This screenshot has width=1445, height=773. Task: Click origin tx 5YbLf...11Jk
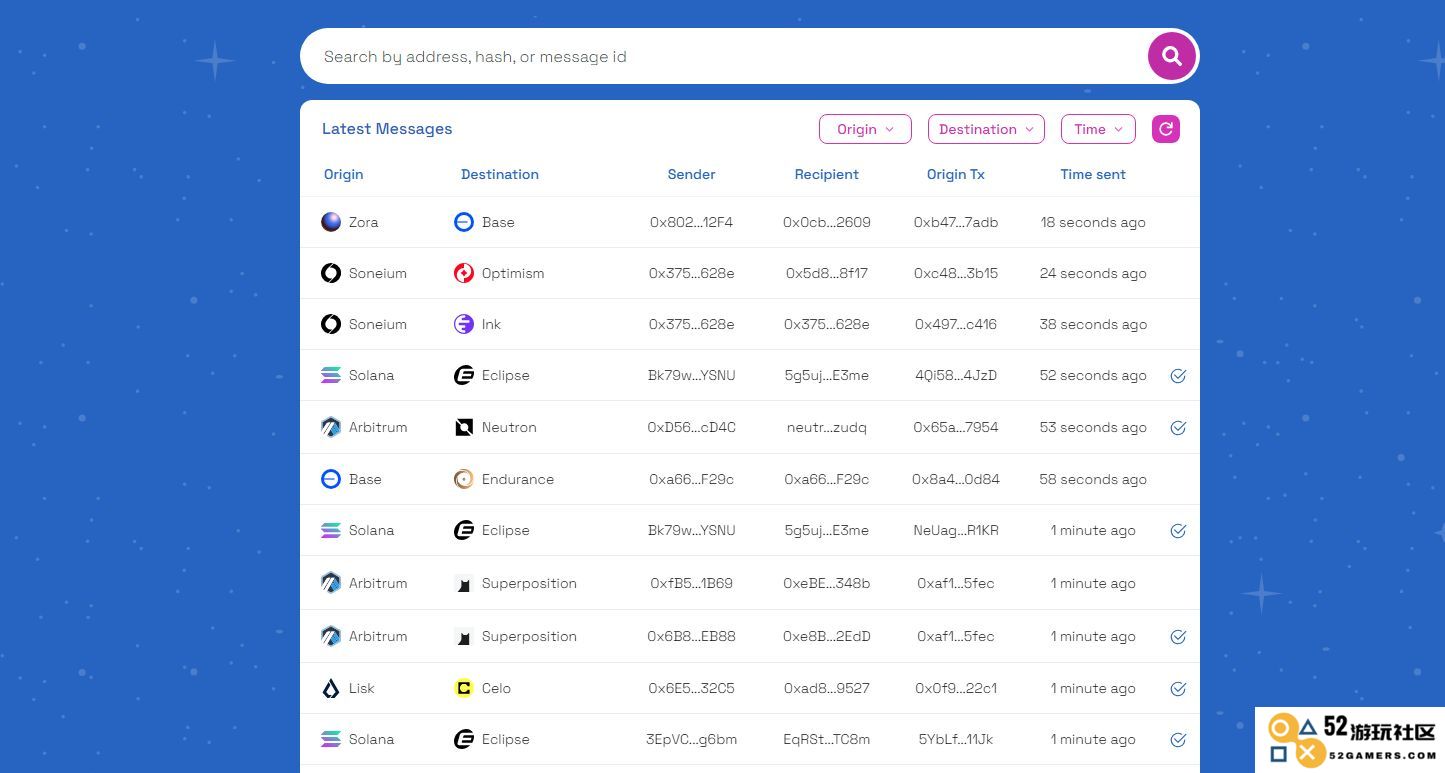956,739
